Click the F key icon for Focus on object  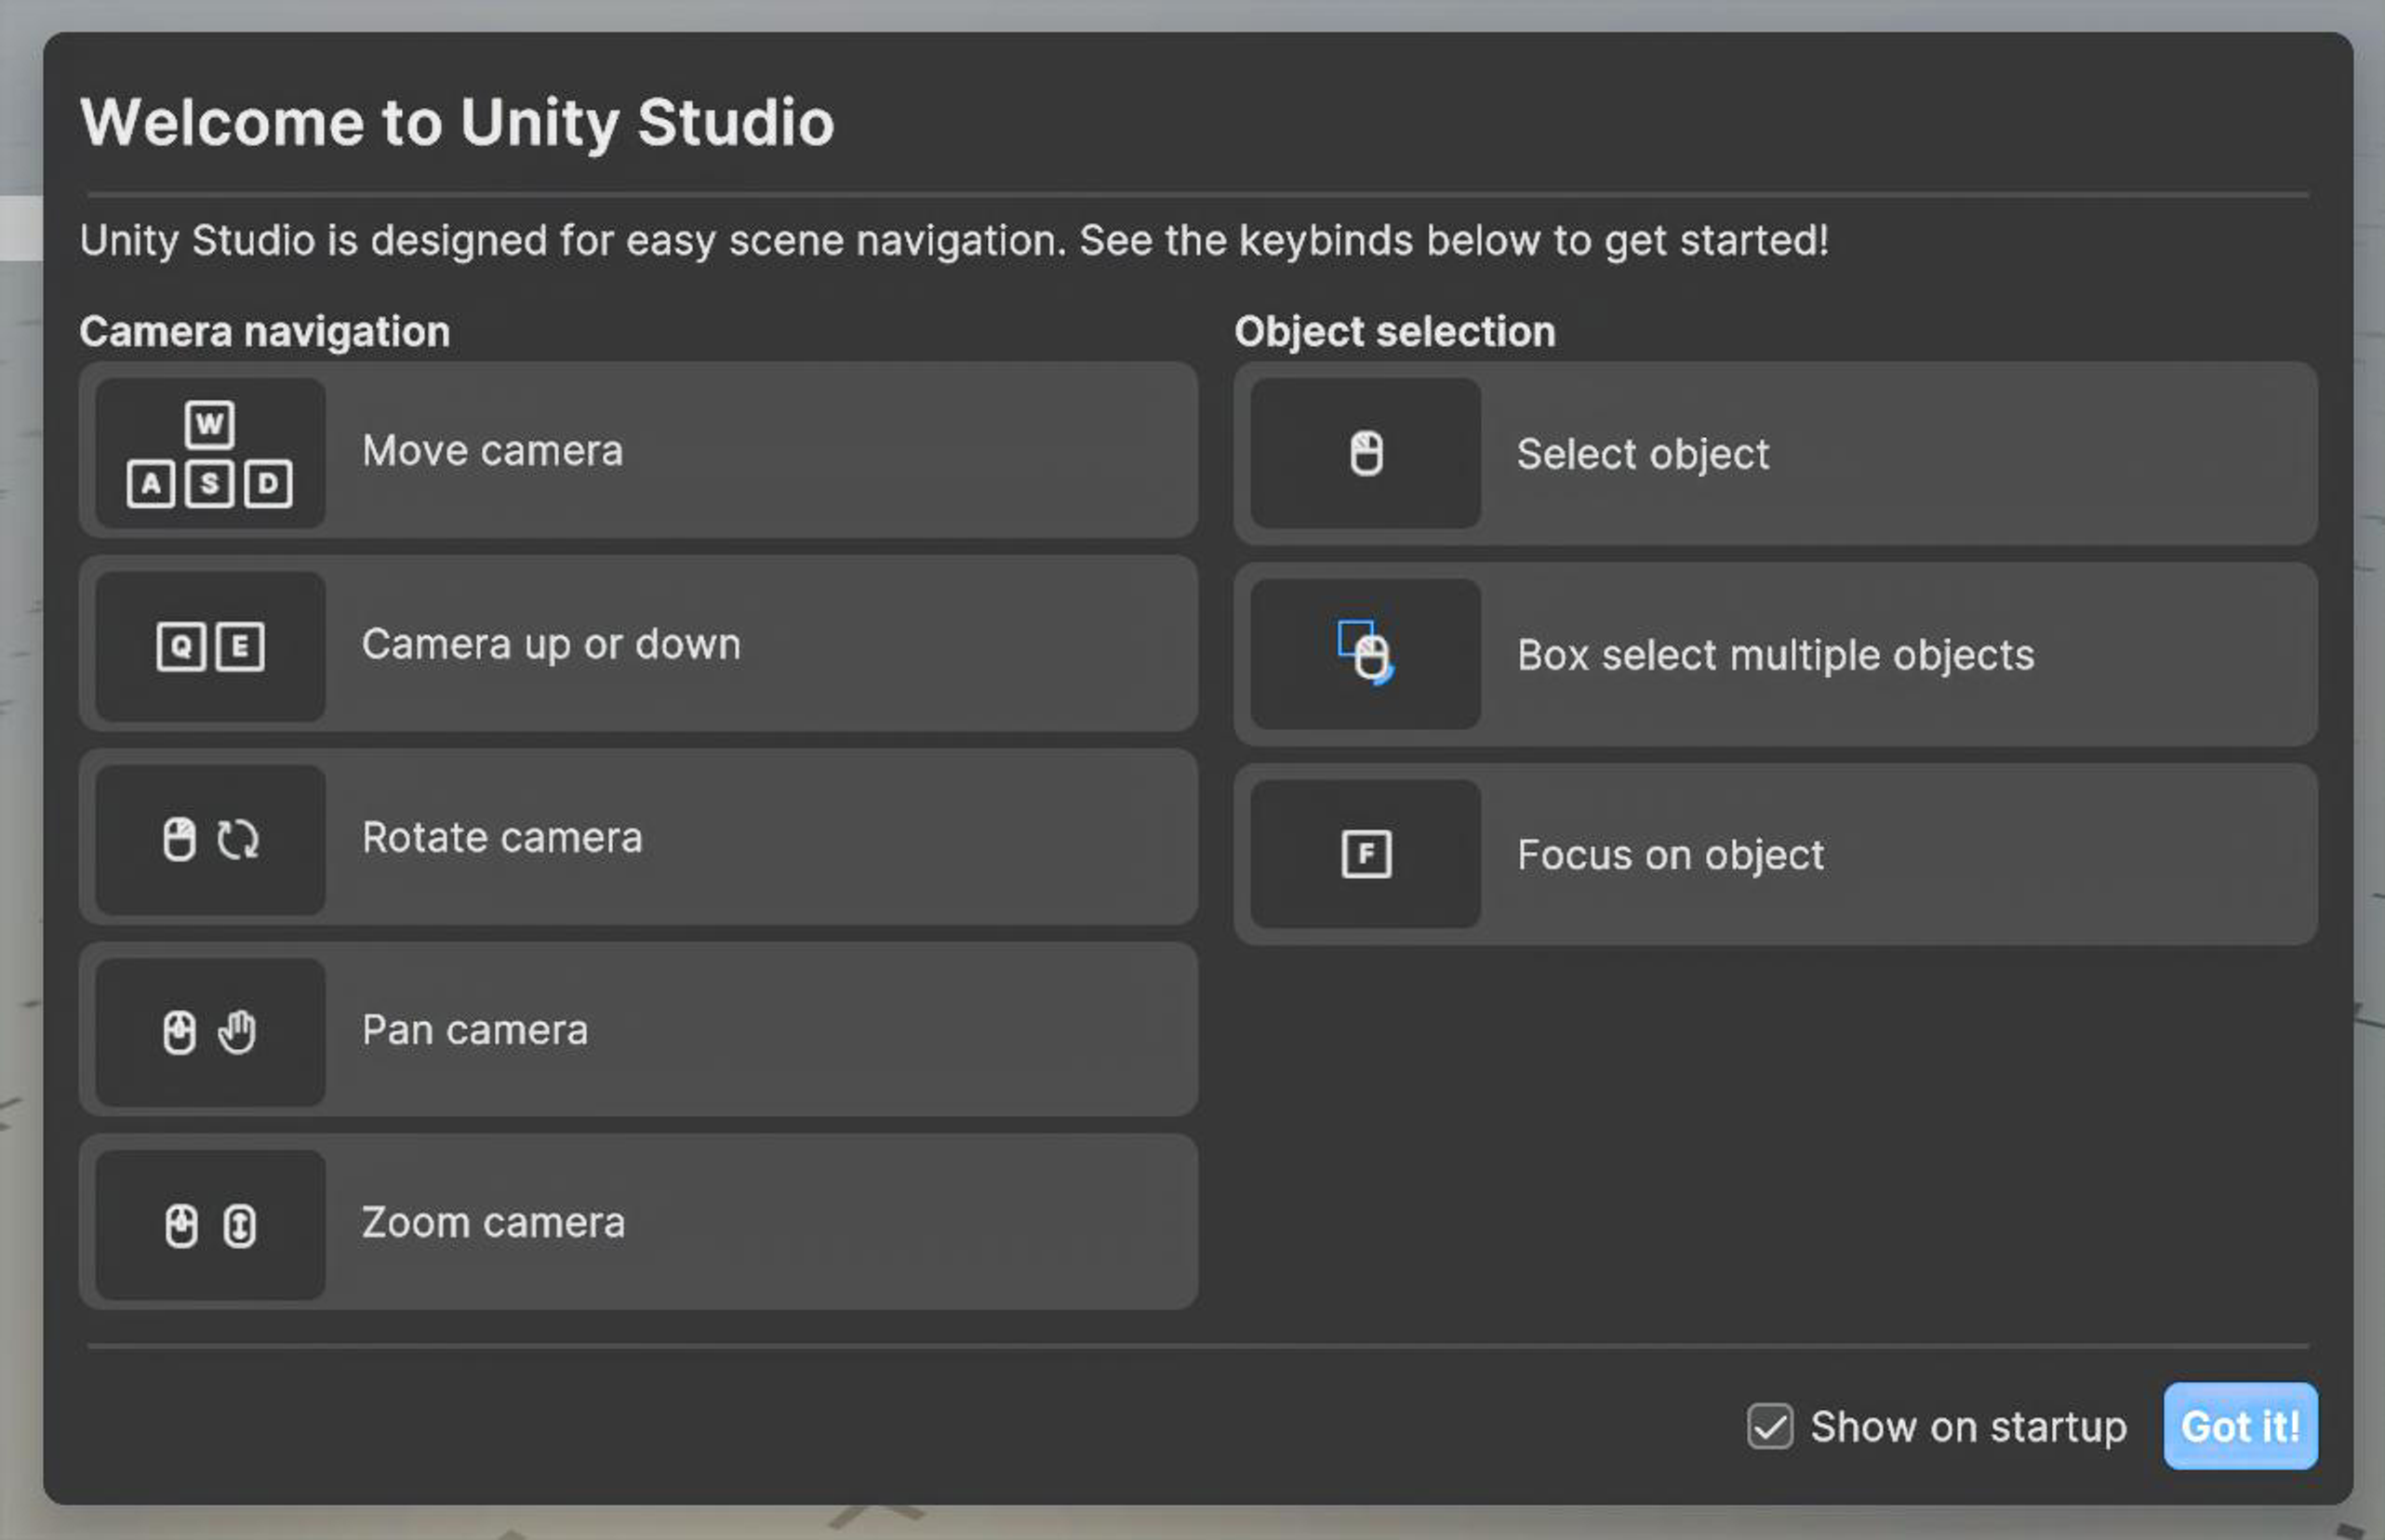click(x=1366, y=854)
